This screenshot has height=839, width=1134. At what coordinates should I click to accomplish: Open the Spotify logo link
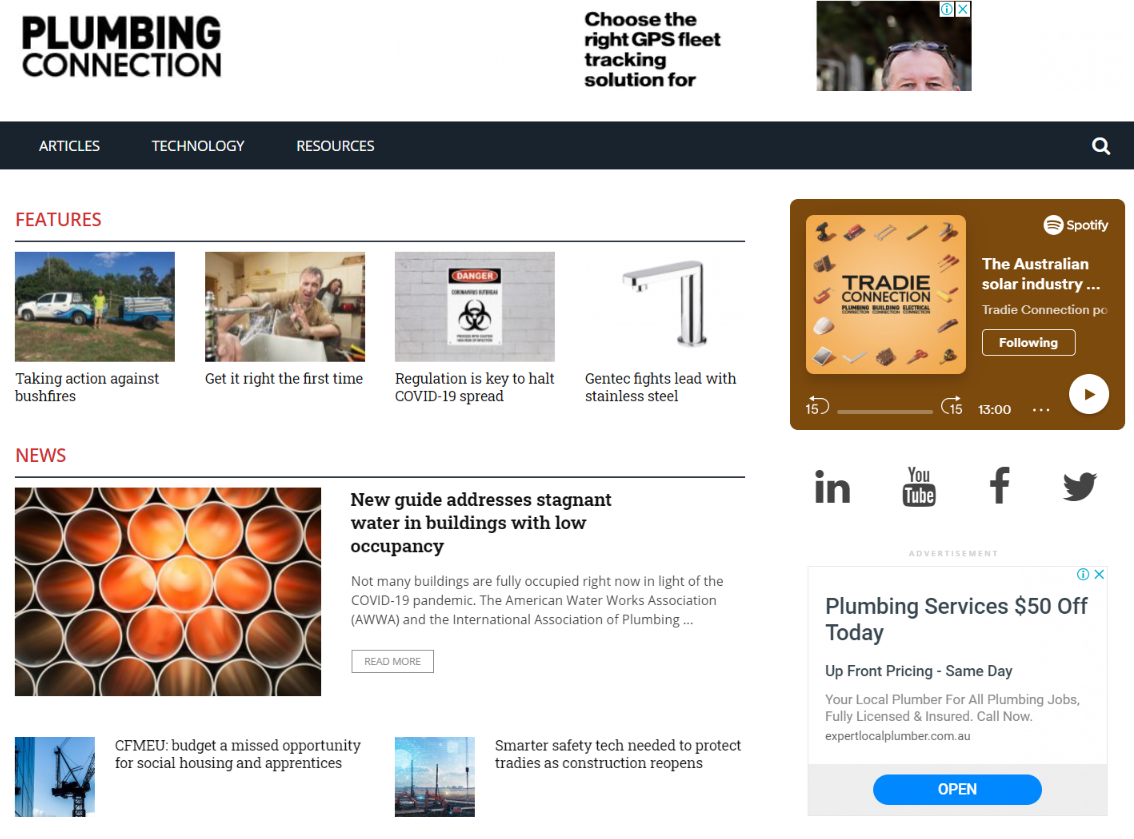[1075, 225]
